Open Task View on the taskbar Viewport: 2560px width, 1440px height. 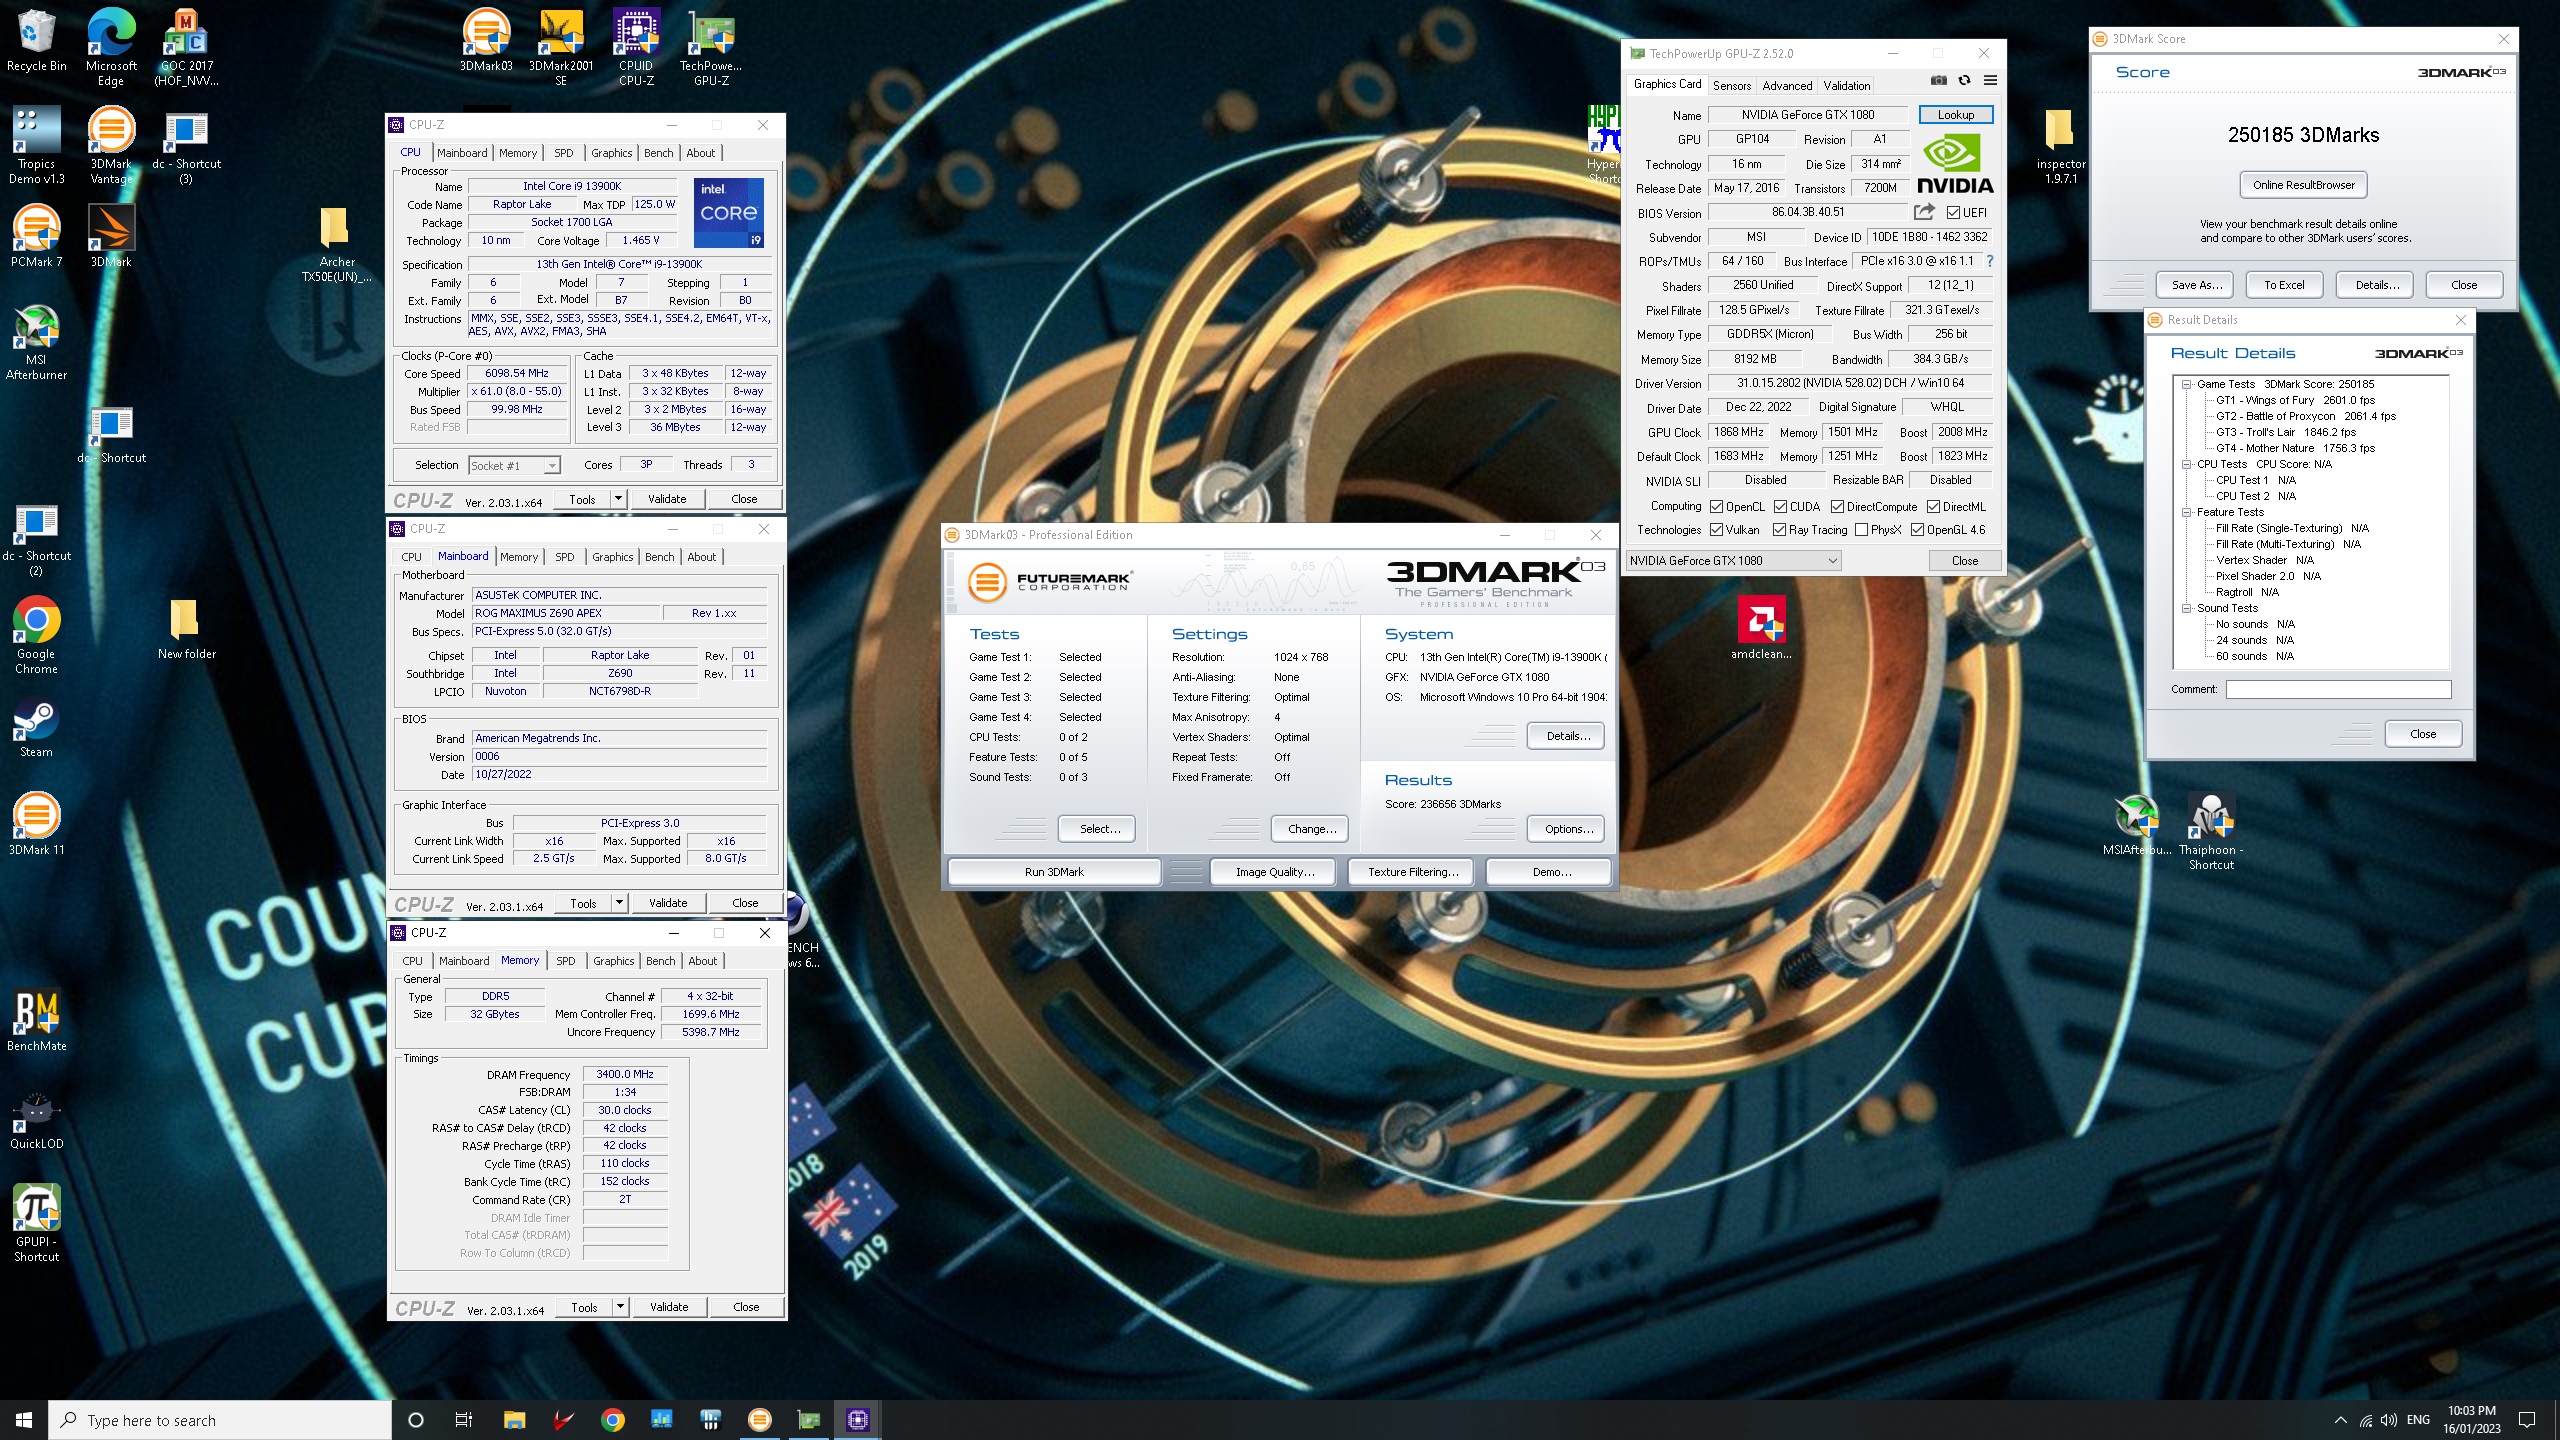click(x=463, y=1420)
